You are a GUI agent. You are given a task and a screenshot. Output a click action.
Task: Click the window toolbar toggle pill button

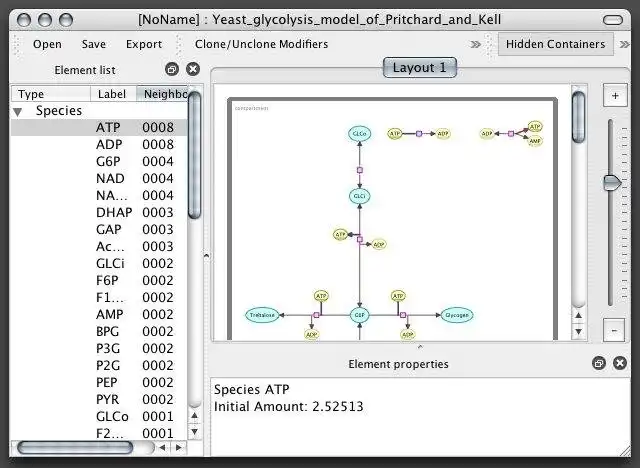click(x=613, y=20)
